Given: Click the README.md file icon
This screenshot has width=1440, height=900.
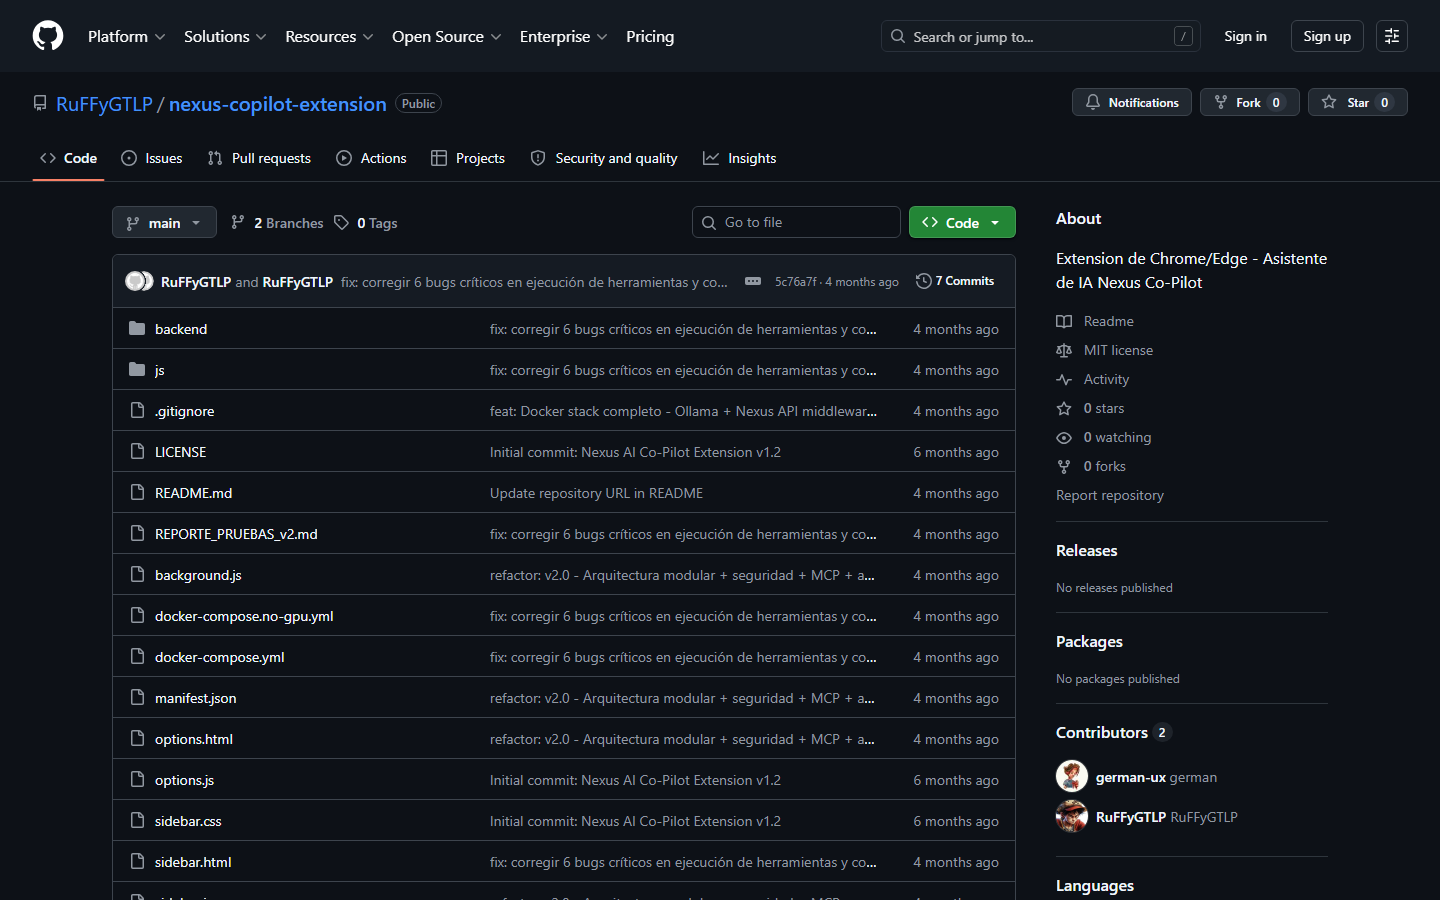Looking at the screenshot, I should coord(137,493).
